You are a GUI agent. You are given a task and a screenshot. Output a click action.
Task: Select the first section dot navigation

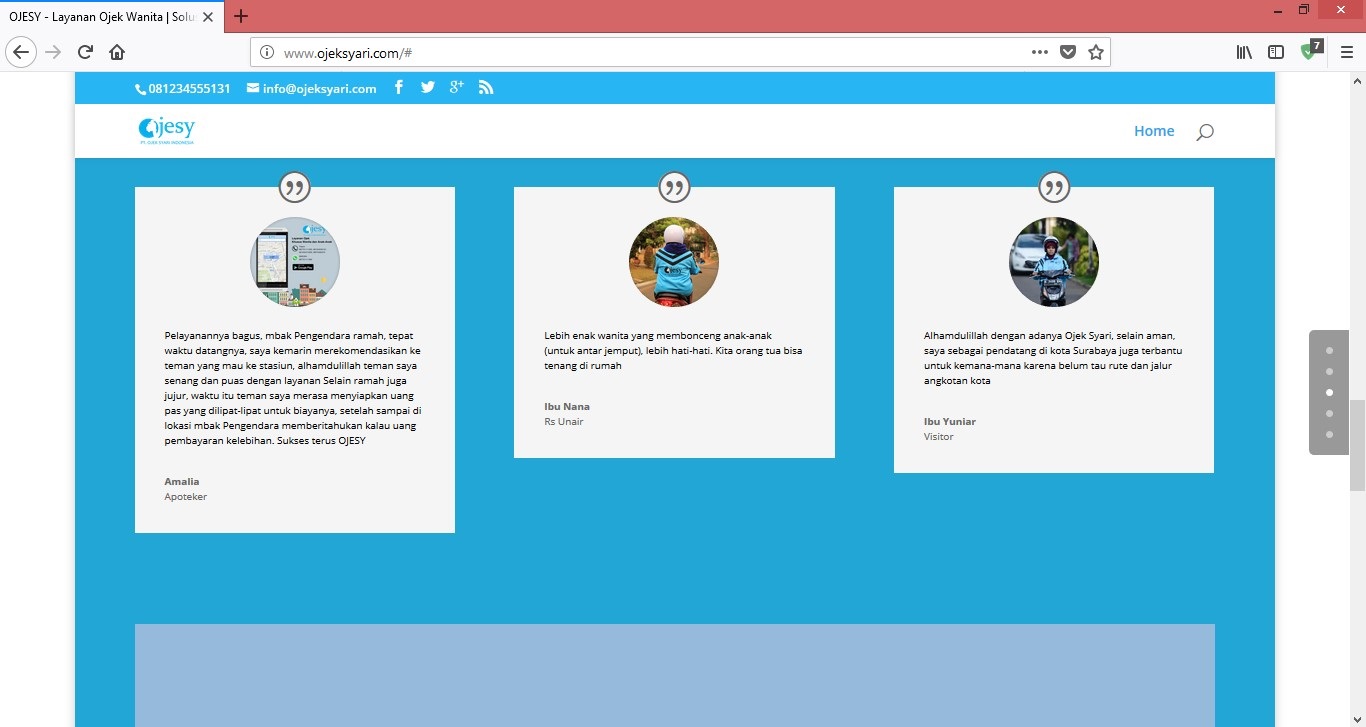click(1329, 351)
